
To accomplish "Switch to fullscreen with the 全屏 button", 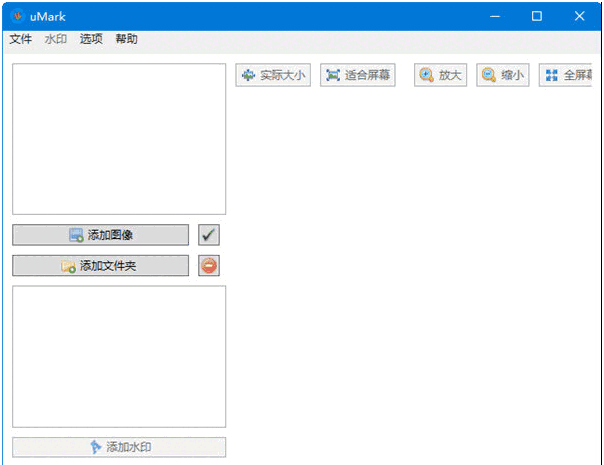I will (565, 75).
